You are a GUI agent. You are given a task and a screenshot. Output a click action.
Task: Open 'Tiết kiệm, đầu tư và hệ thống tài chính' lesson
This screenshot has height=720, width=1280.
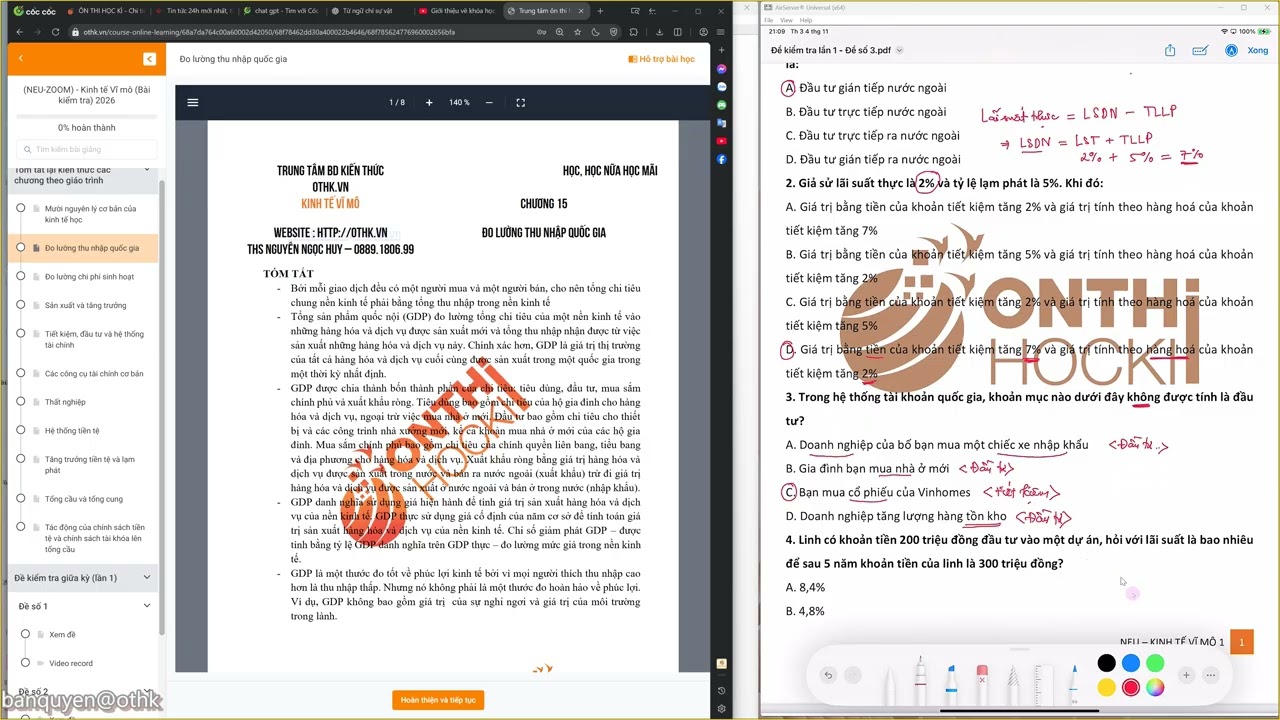pyautogui.click(x=95, y=339)
